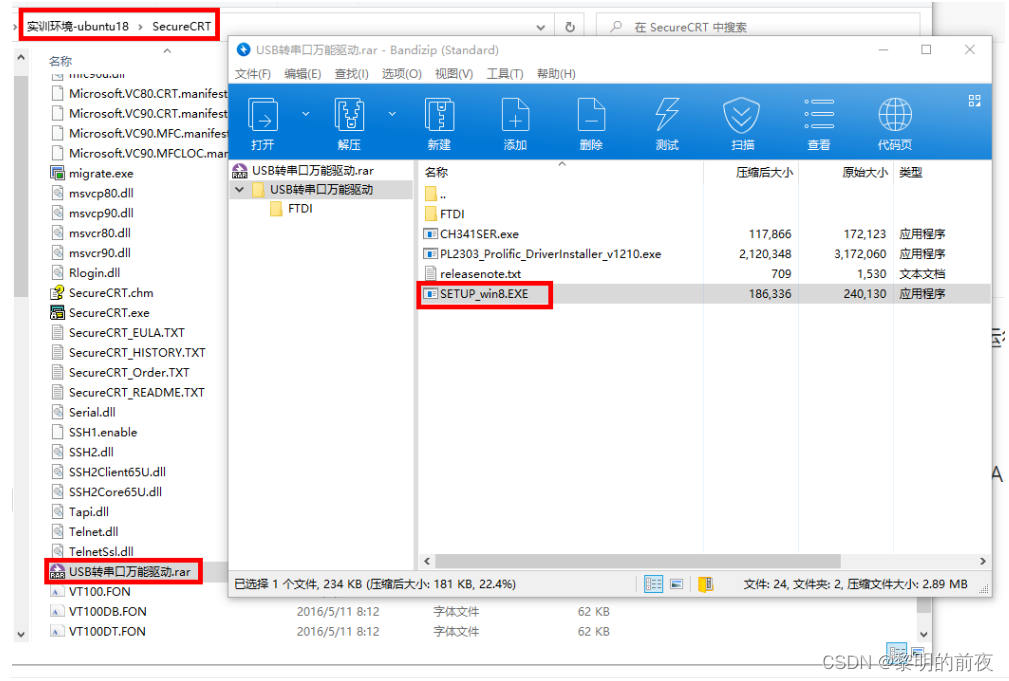Click the horizontal scrollbar right arrow
This screenshot has width=1009, height=681.
(x=983, y=561)
